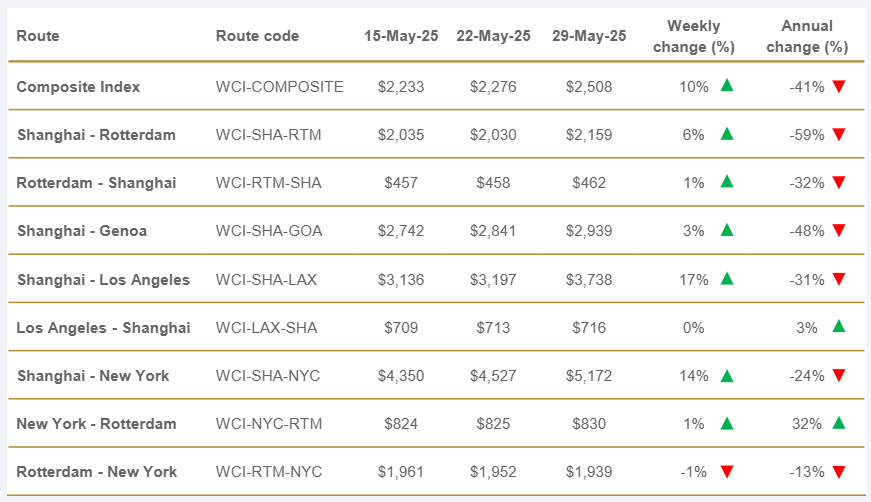The image size is (871, 502).
Task: Click the Rotterdam - Shanghai weekly green arrow
Action: point(727,182)
